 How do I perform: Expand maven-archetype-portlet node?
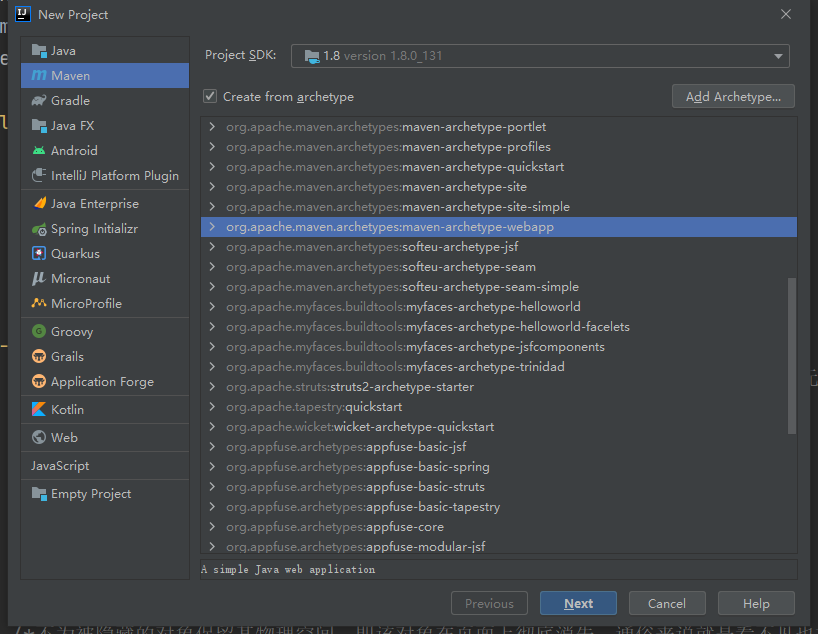(212, 127)
